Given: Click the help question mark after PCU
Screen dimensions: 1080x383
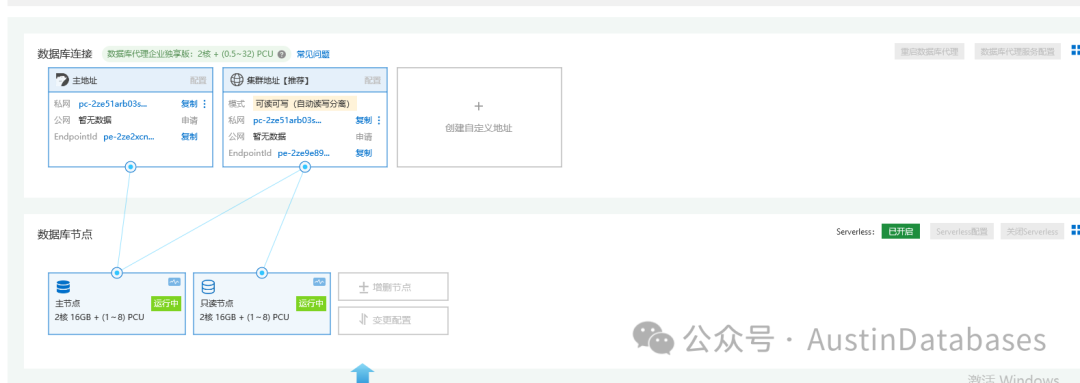Looking at the screenshot, I should point(282,54).
